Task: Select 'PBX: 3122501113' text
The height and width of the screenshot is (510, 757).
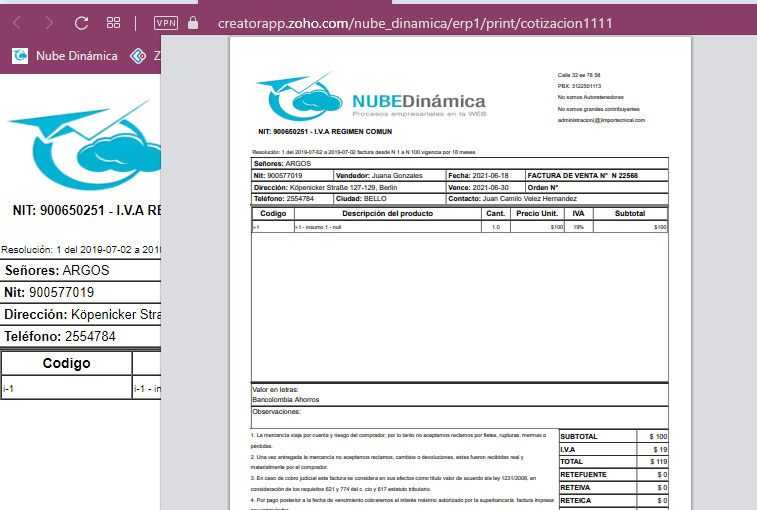Action: click(x=579, y=86)
